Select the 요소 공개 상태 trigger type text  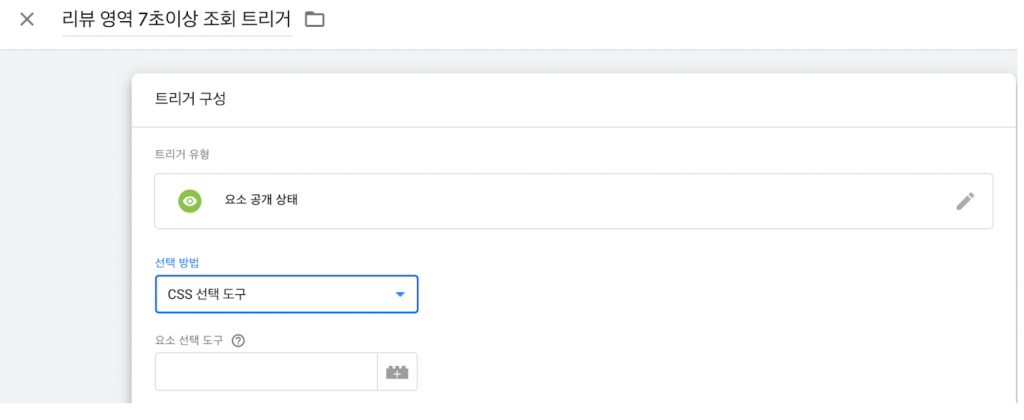pos(262,200)
